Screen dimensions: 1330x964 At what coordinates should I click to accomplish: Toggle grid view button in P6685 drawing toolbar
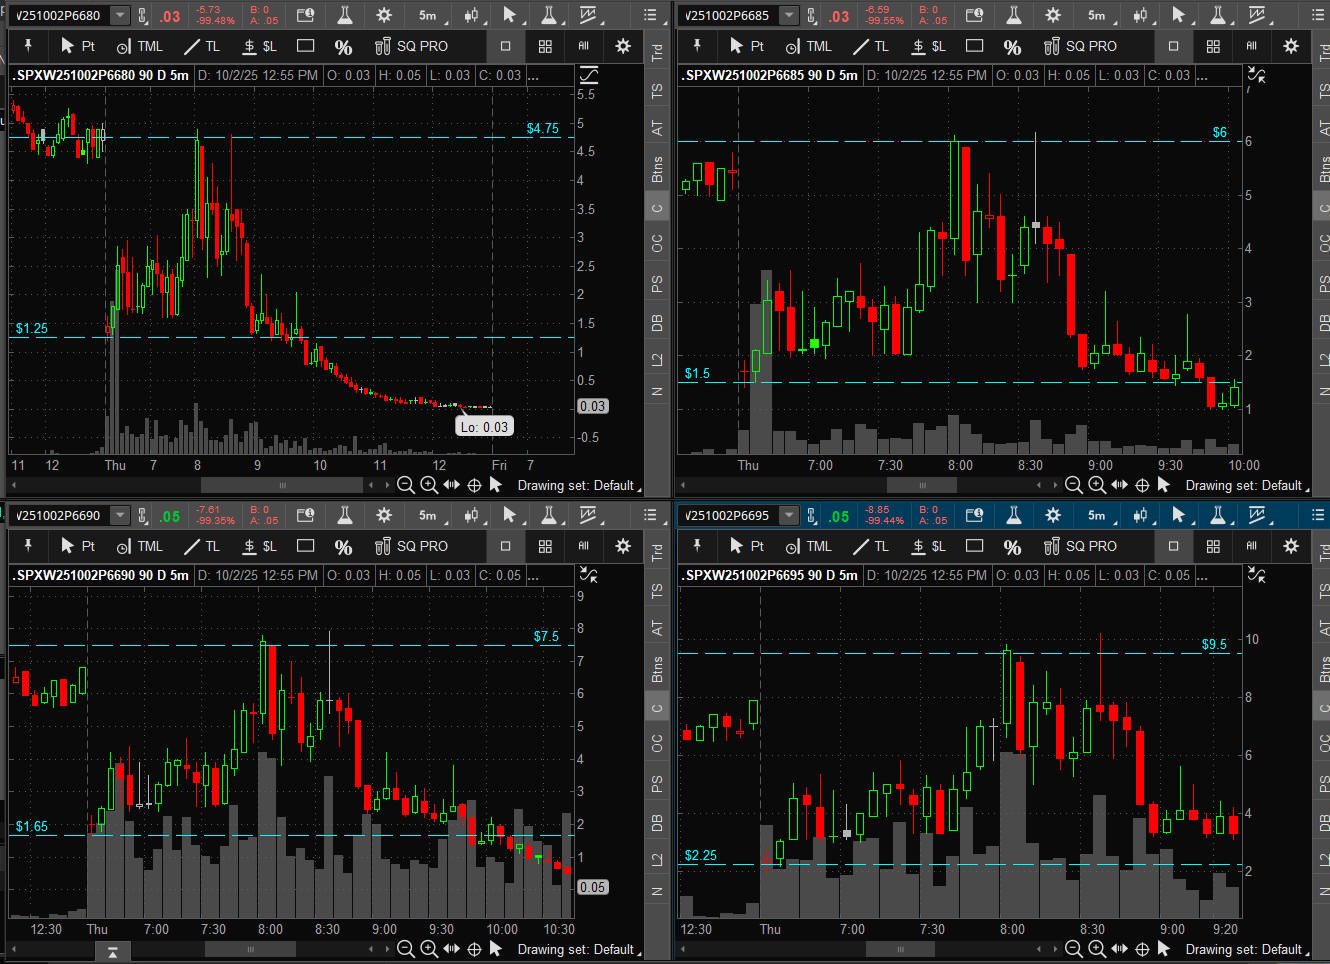click(1213, 46)
